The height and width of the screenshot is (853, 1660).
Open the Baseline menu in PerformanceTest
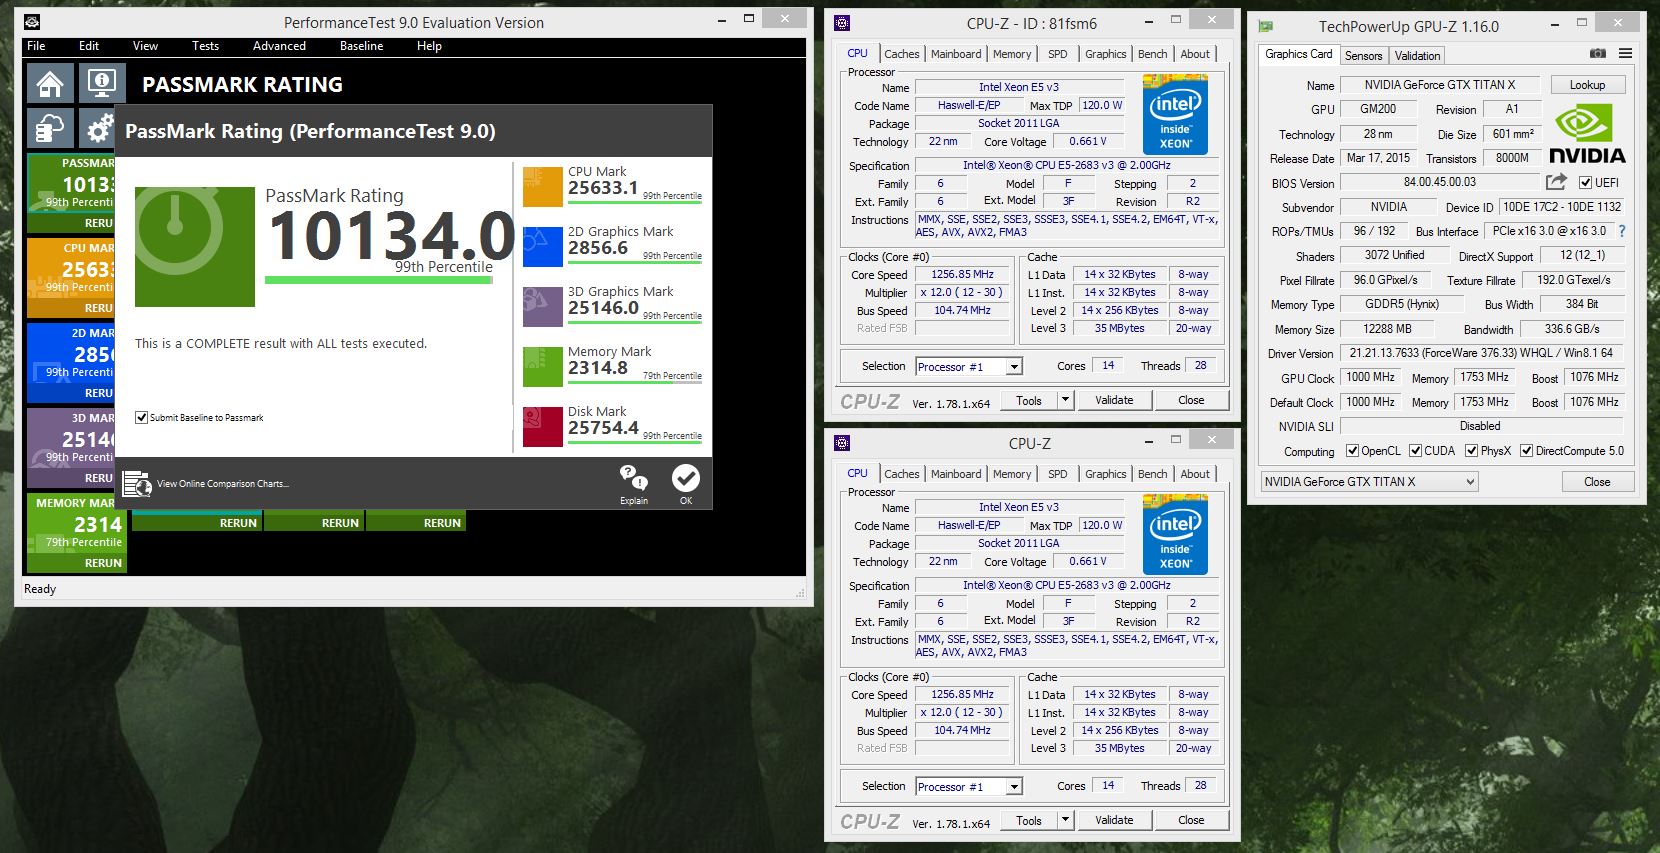click(x=361, y=46)
